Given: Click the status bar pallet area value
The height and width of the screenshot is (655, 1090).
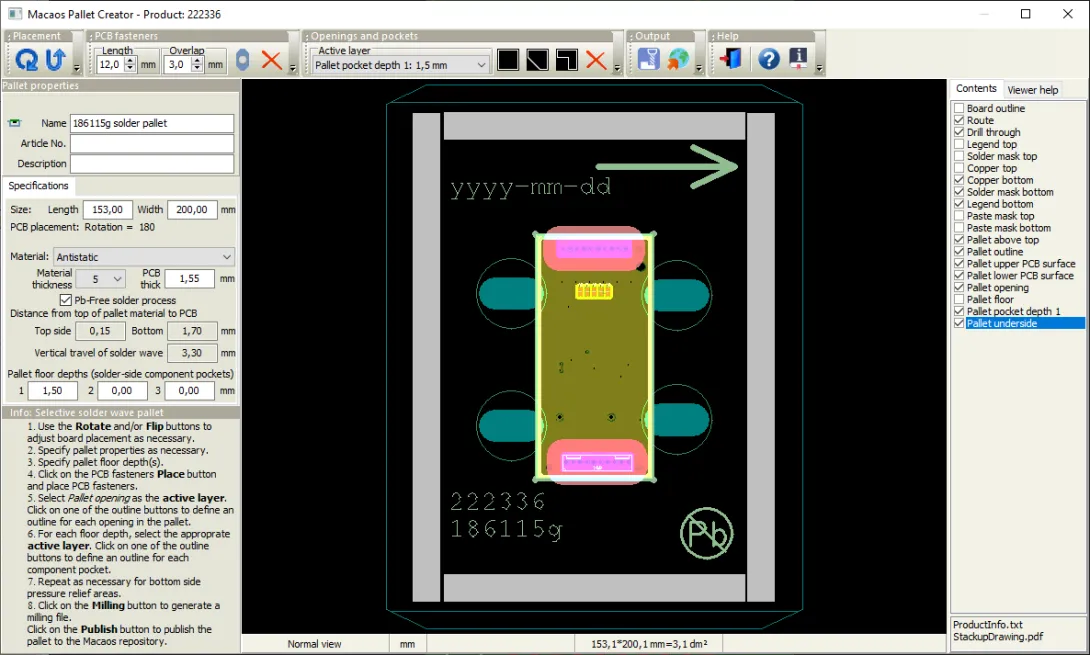Looking at the screenshot, I should click(x=649, y=644).
